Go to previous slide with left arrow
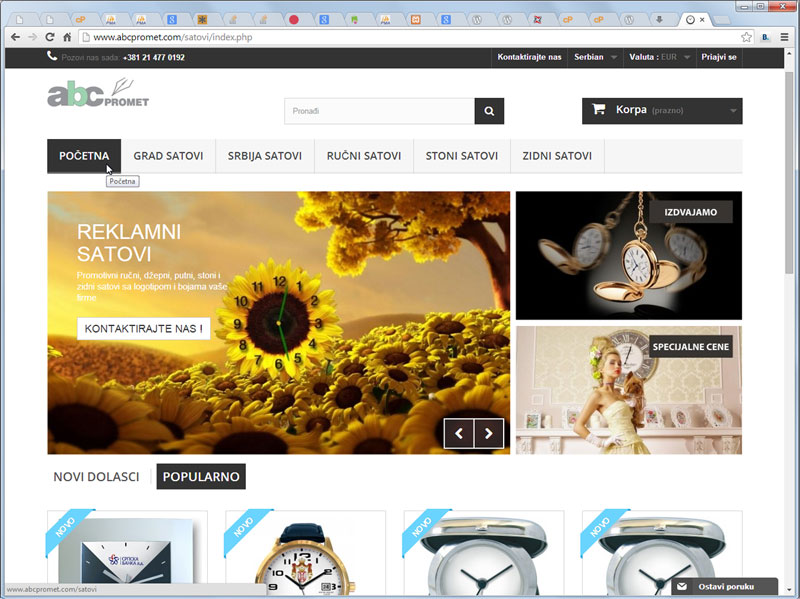The width and height of the screenshot is (800, 599). [x=459, y=433]
